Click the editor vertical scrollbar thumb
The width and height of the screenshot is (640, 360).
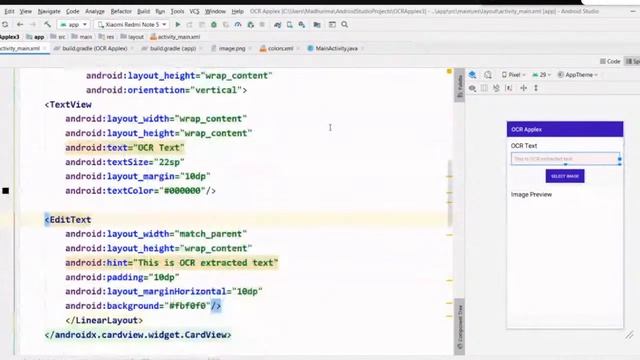(450, 193)
